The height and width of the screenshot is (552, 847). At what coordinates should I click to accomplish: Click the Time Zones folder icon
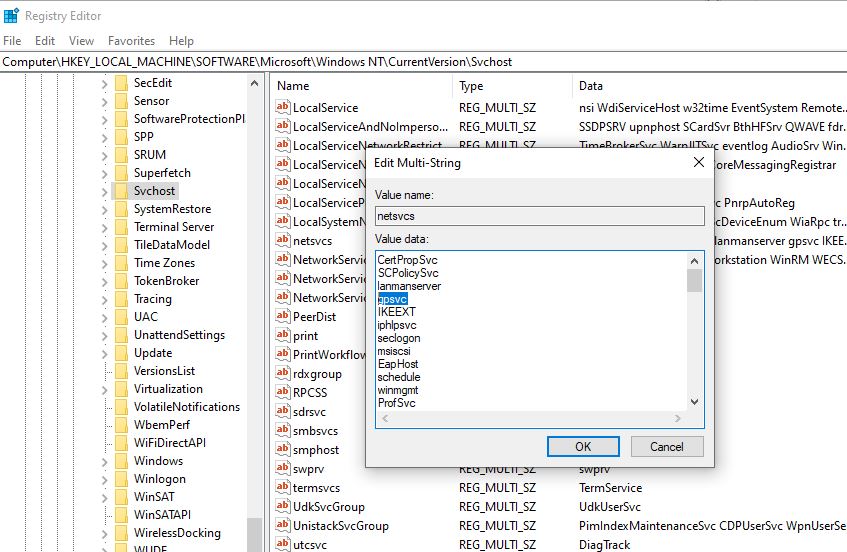[x=122, y=262]
